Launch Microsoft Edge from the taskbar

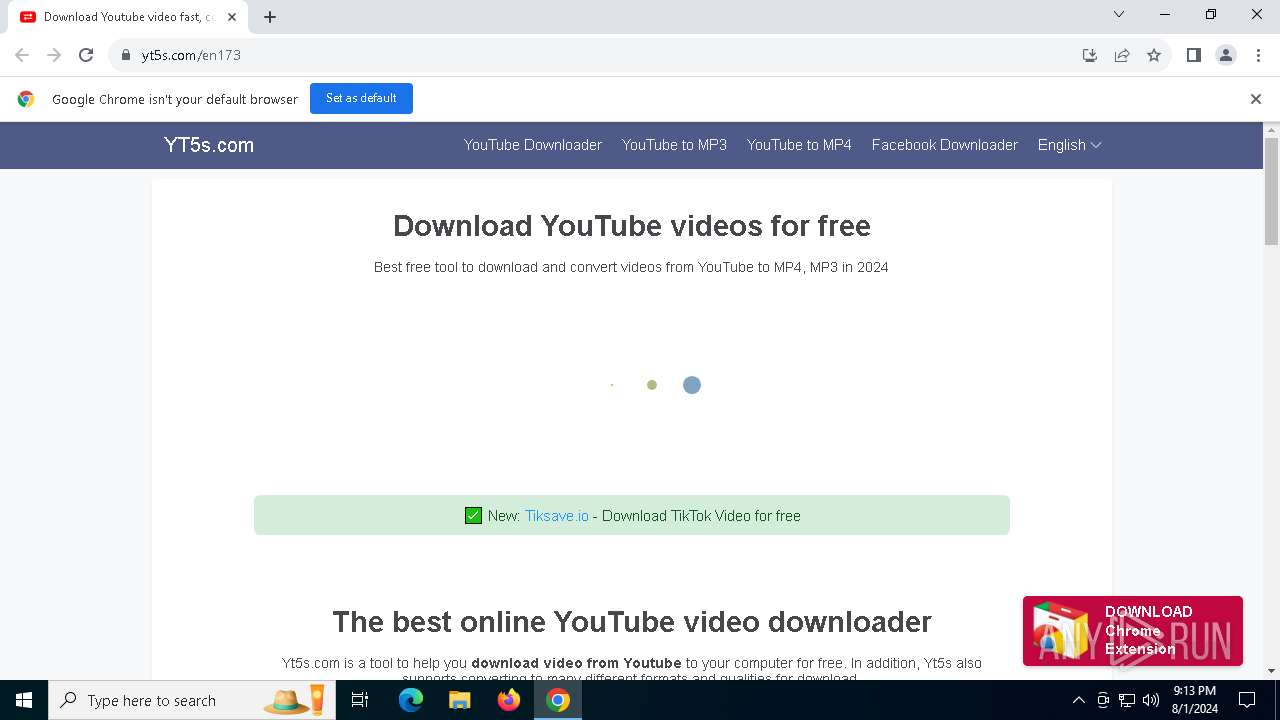[x=411, y=700]
